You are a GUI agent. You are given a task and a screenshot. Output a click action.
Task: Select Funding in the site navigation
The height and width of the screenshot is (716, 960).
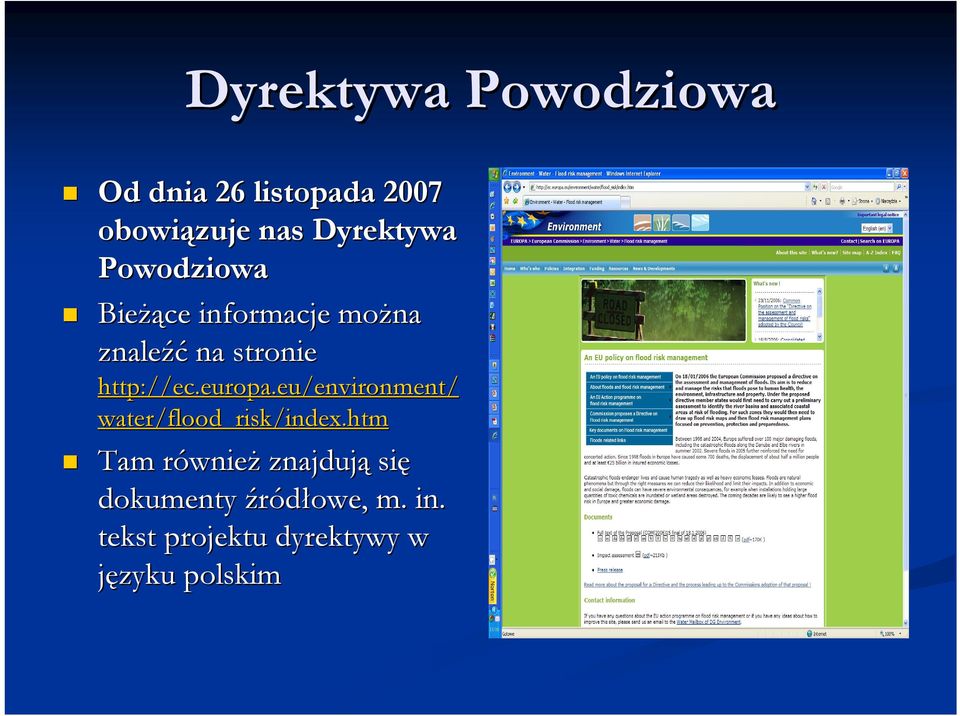pos(597,268)
